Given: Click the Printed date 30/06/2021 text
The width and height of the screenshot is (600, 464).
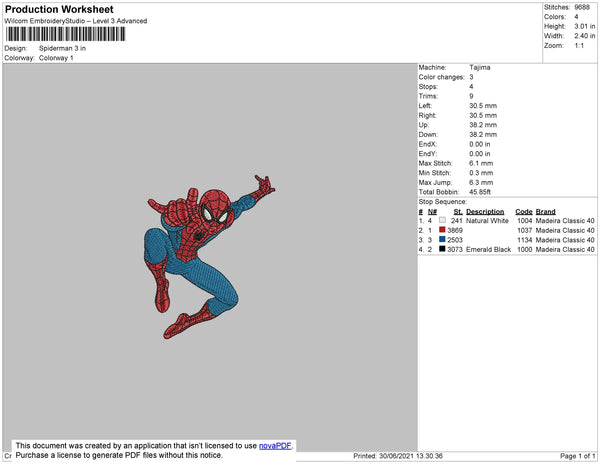Looking at the screenshot, I should 398,456.
